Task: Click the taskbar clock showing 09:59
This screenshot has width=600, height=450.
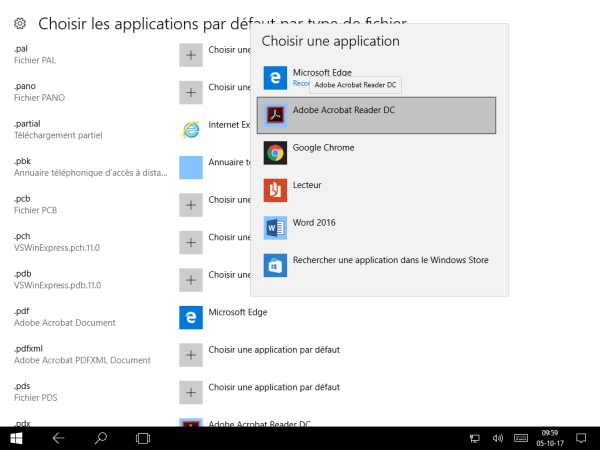Action: point(550,438)
